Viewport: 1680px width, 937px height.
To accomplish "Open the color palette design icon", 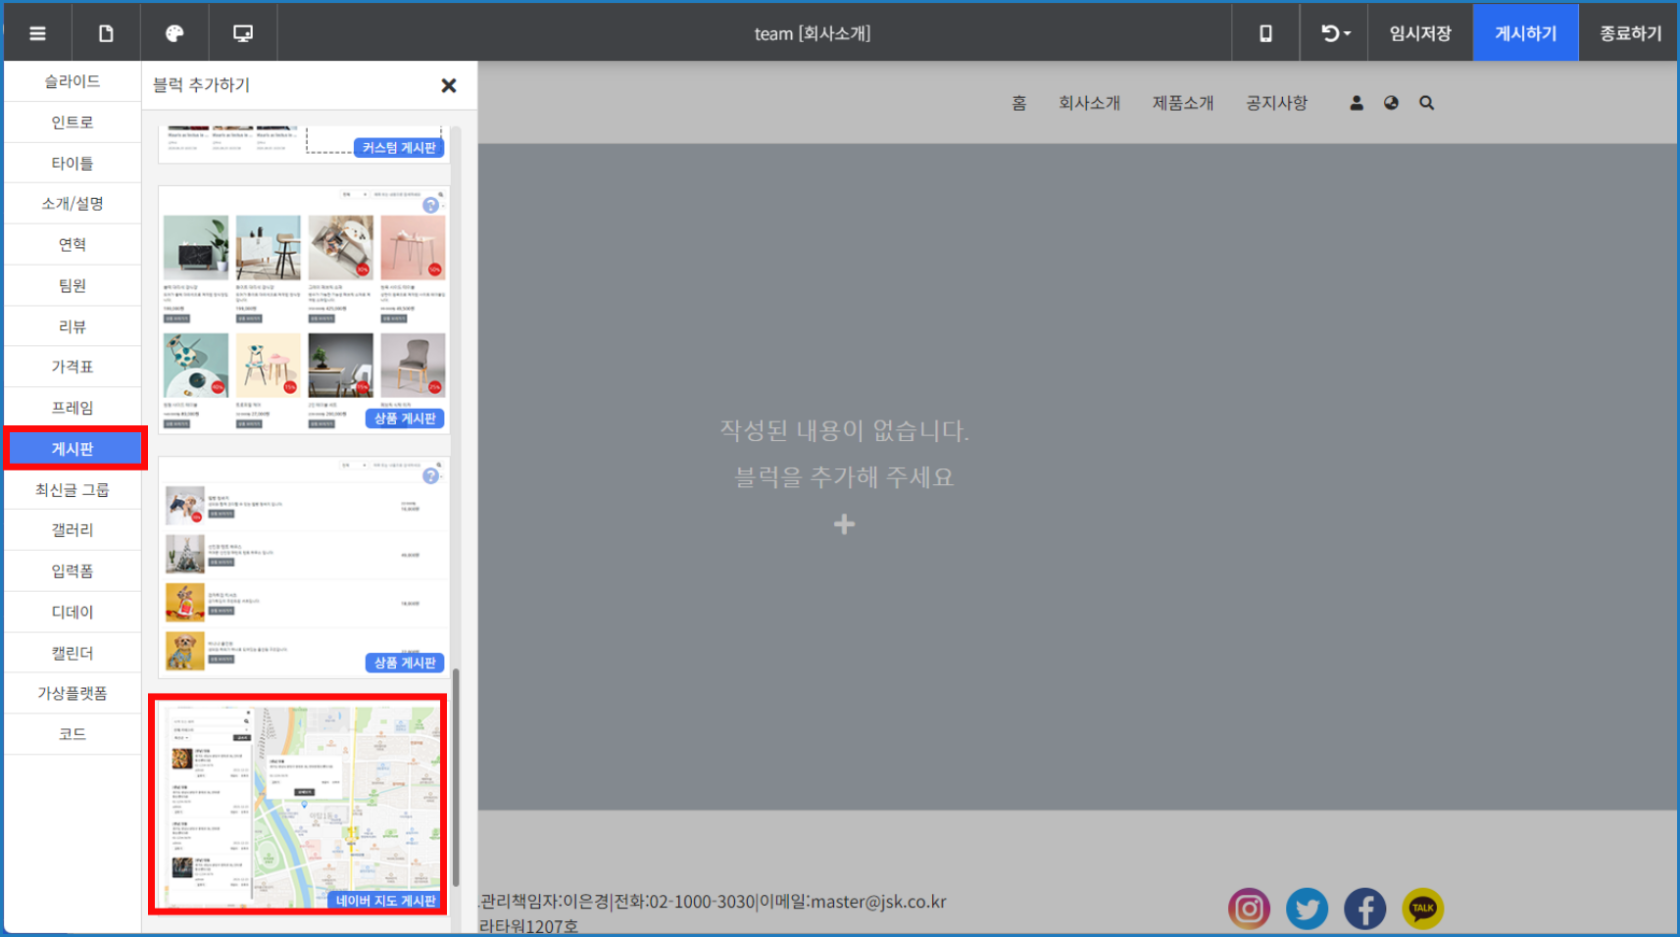I will [x=174, y=33].
